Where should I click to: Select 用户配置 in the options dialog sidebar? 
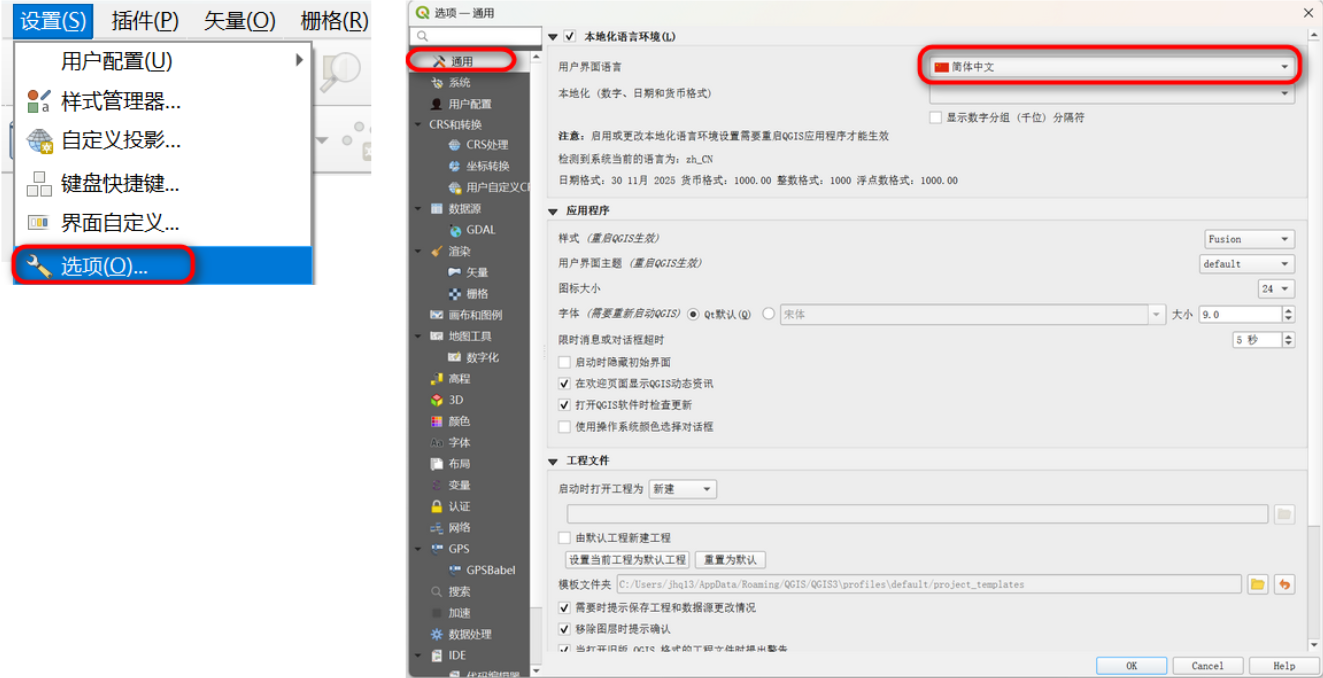click(x=469, y=104)
